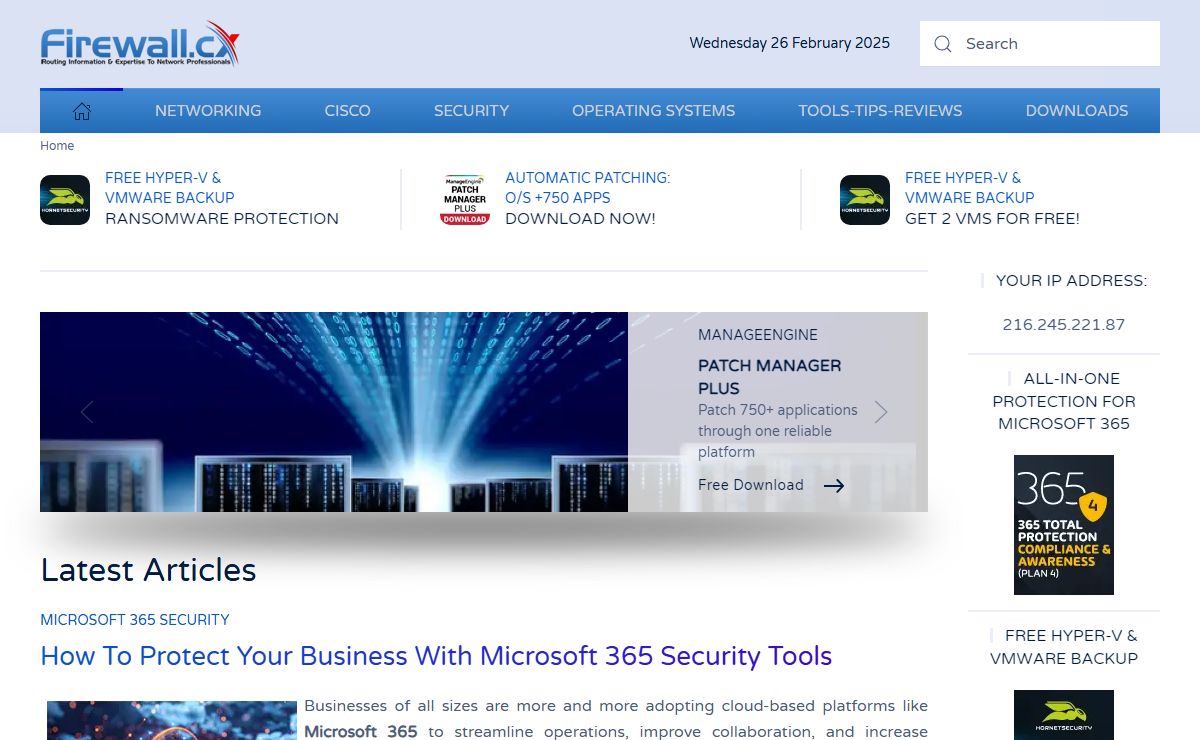Click the slider banner server image
1200x740 pixels.
tap(334, 412)
